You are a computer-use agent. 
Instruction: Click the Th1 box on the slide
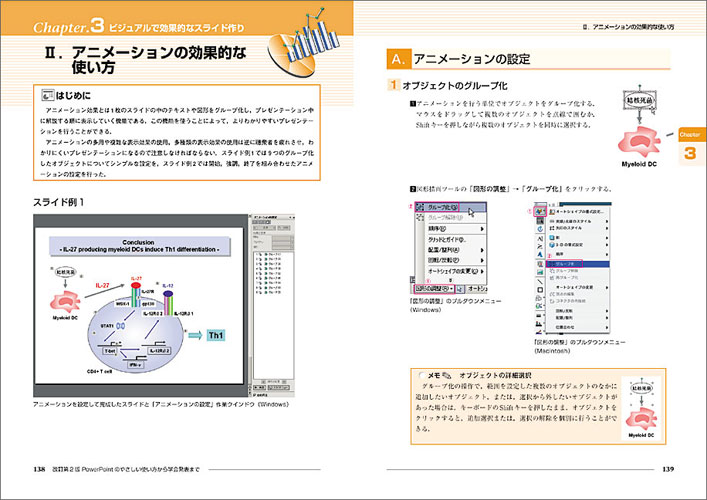214,335
